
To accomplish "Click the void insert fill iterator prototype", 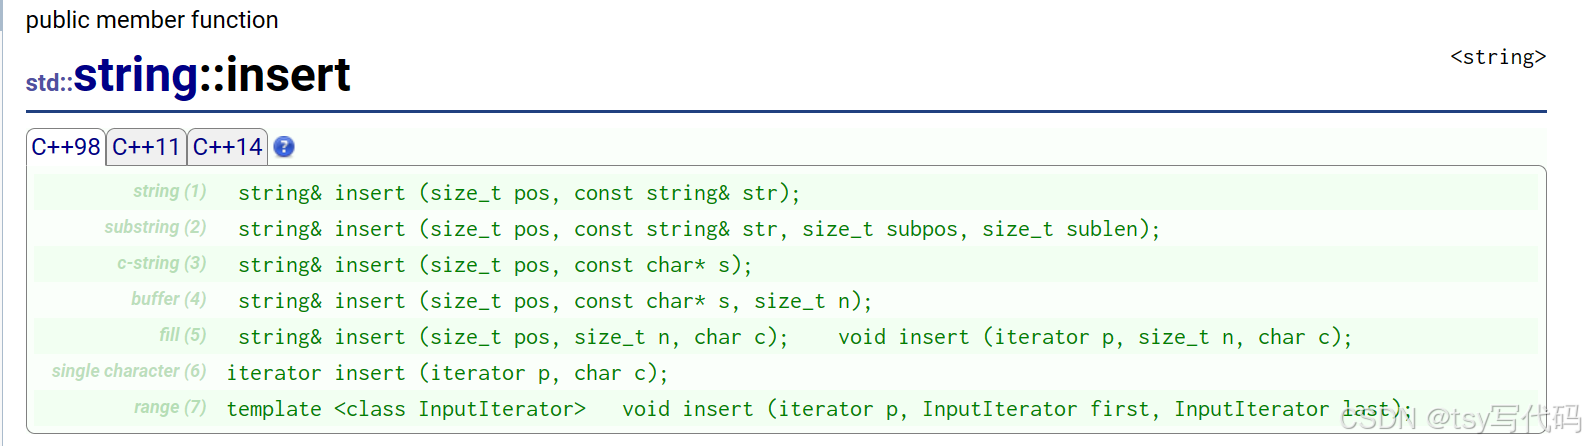I will point(1095,337).
